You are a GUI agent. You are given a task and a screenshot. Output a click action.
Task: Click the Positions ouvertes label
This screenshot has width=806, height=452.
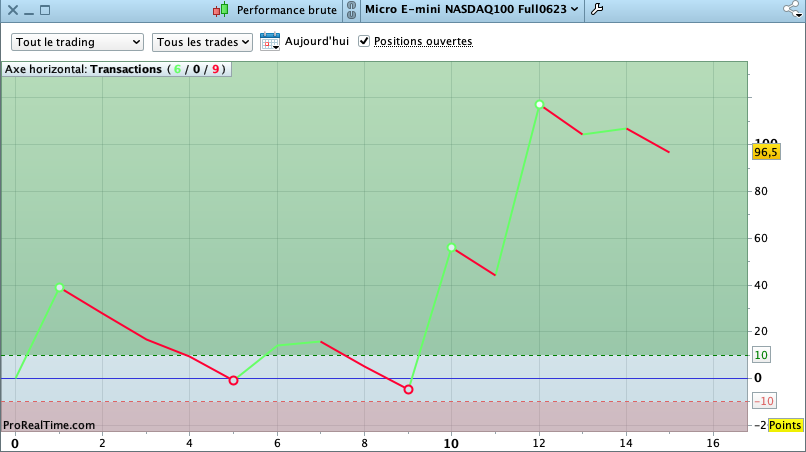(423, 41)
